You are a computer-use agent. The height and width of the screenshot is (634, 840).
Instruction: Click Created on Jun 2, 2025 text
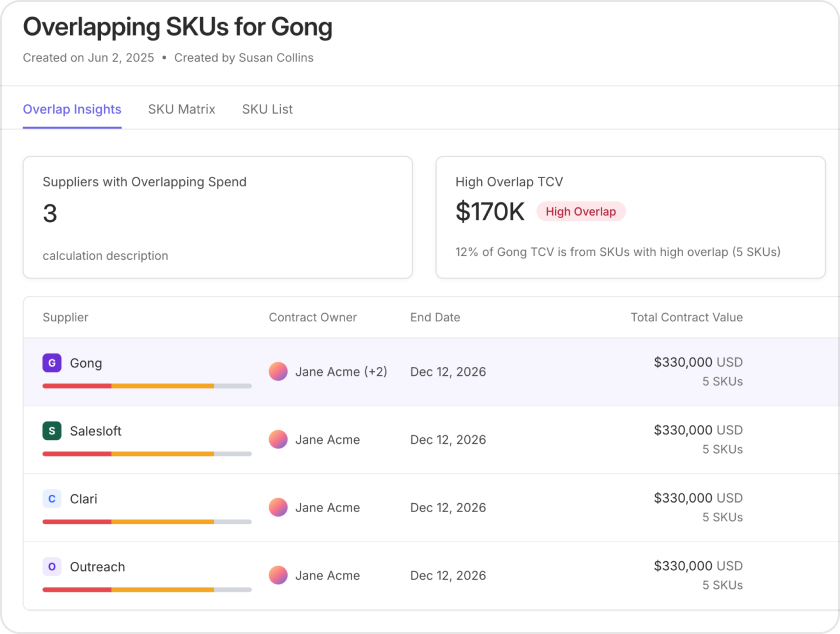88,58
